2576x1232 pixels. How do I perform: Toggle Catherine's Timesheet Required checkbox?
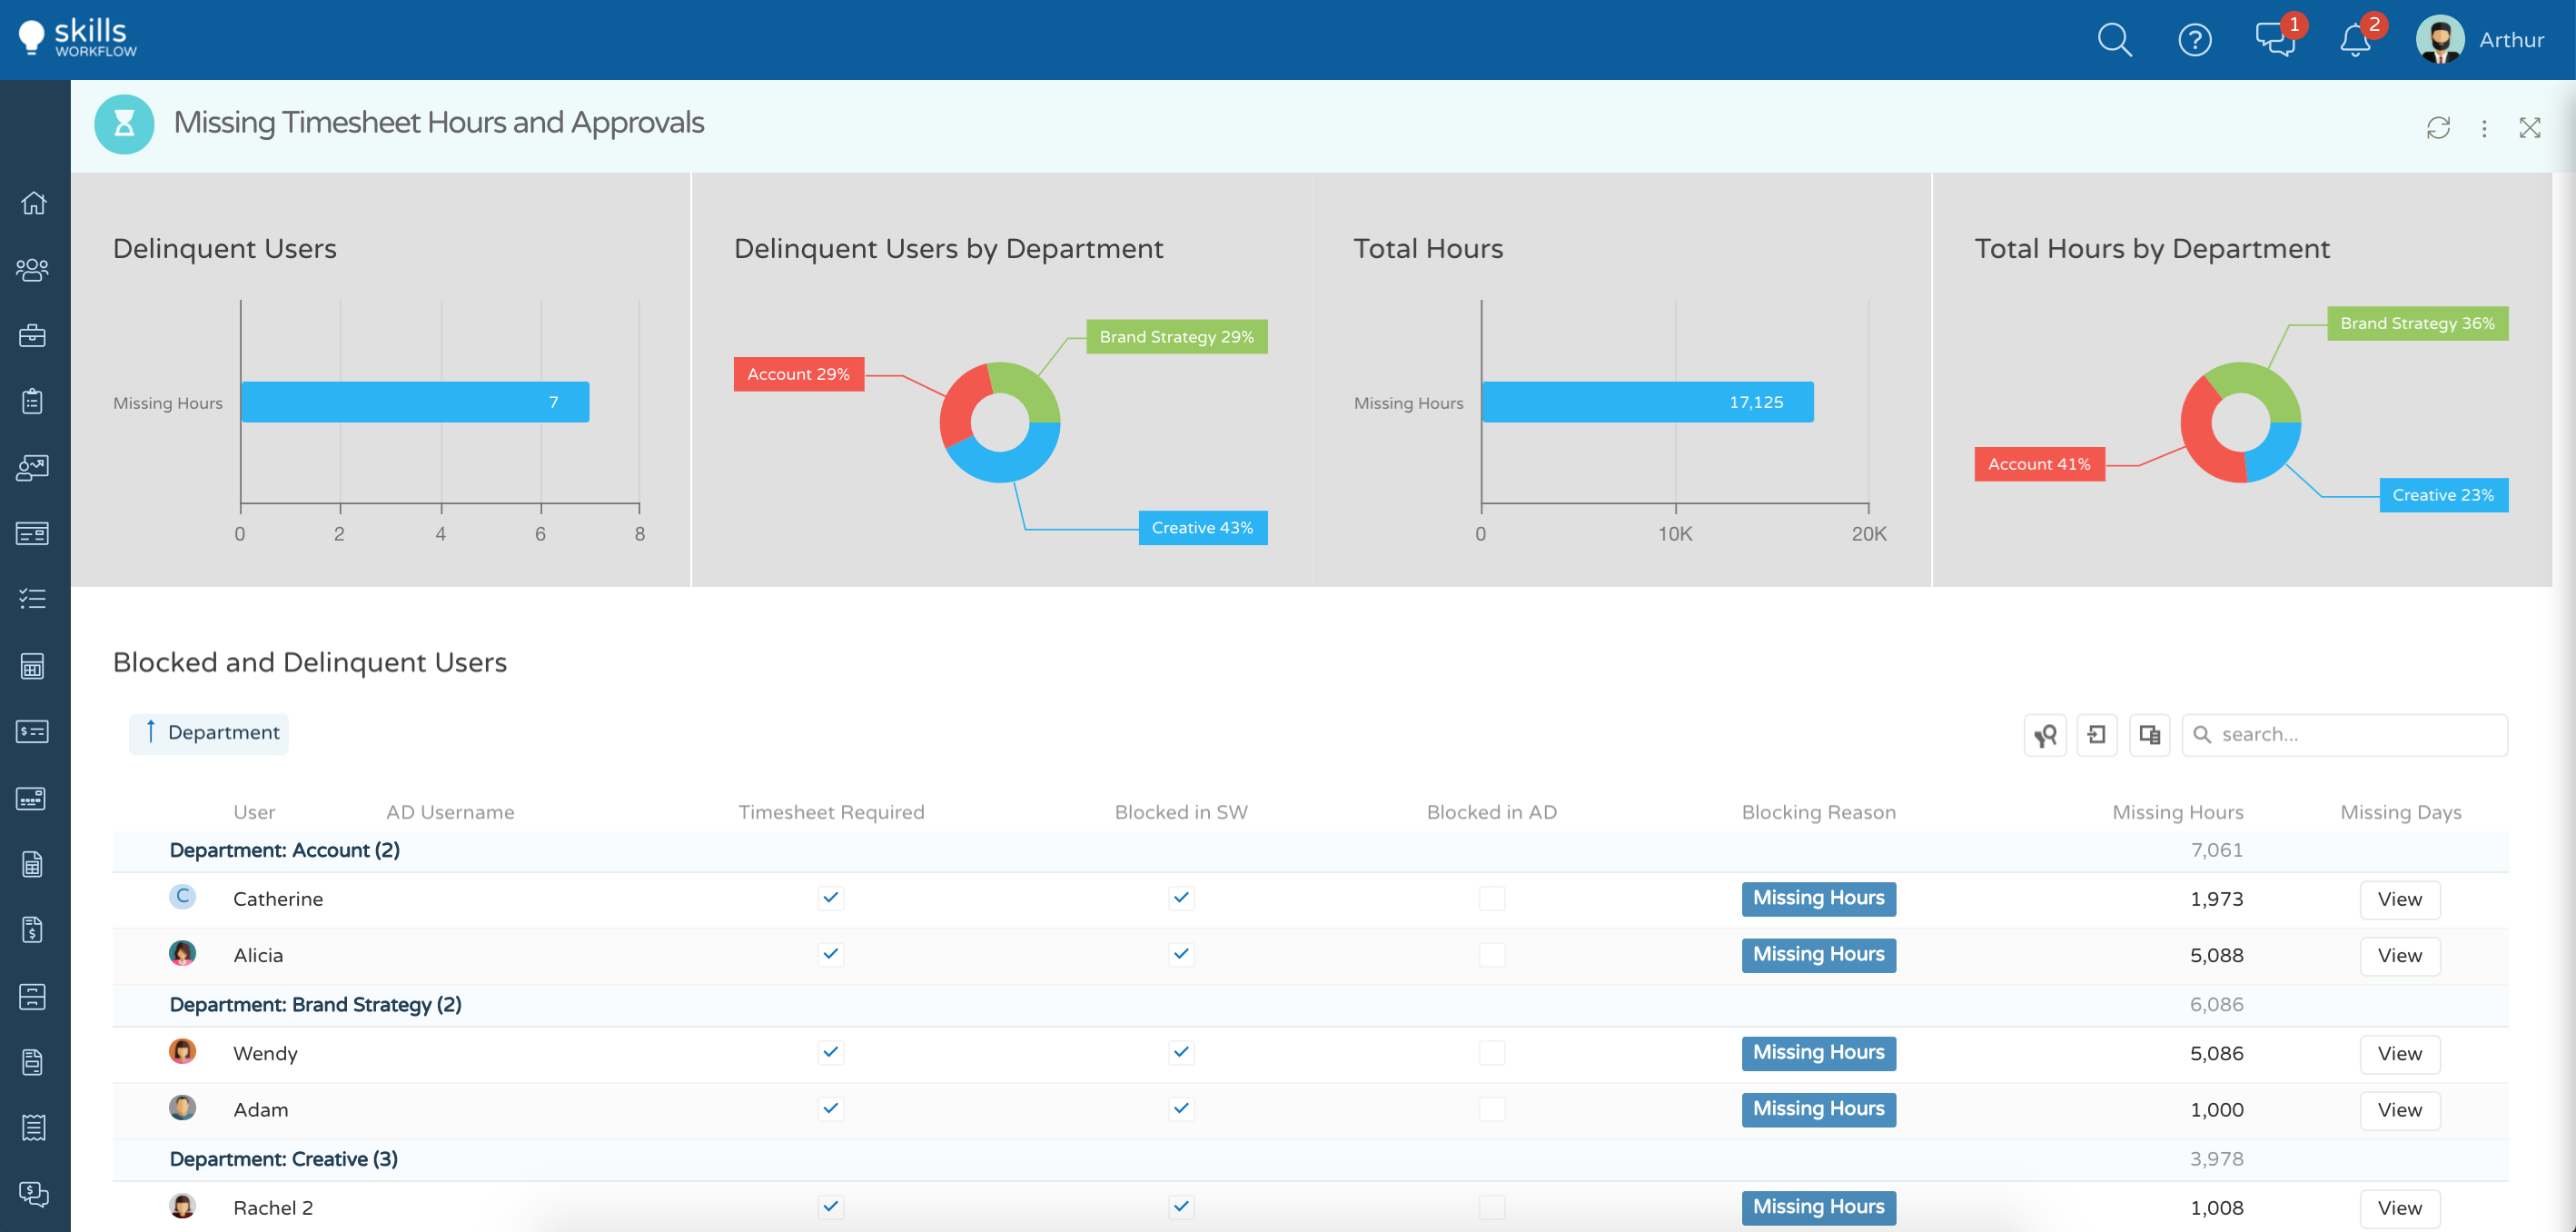point(831,898)
